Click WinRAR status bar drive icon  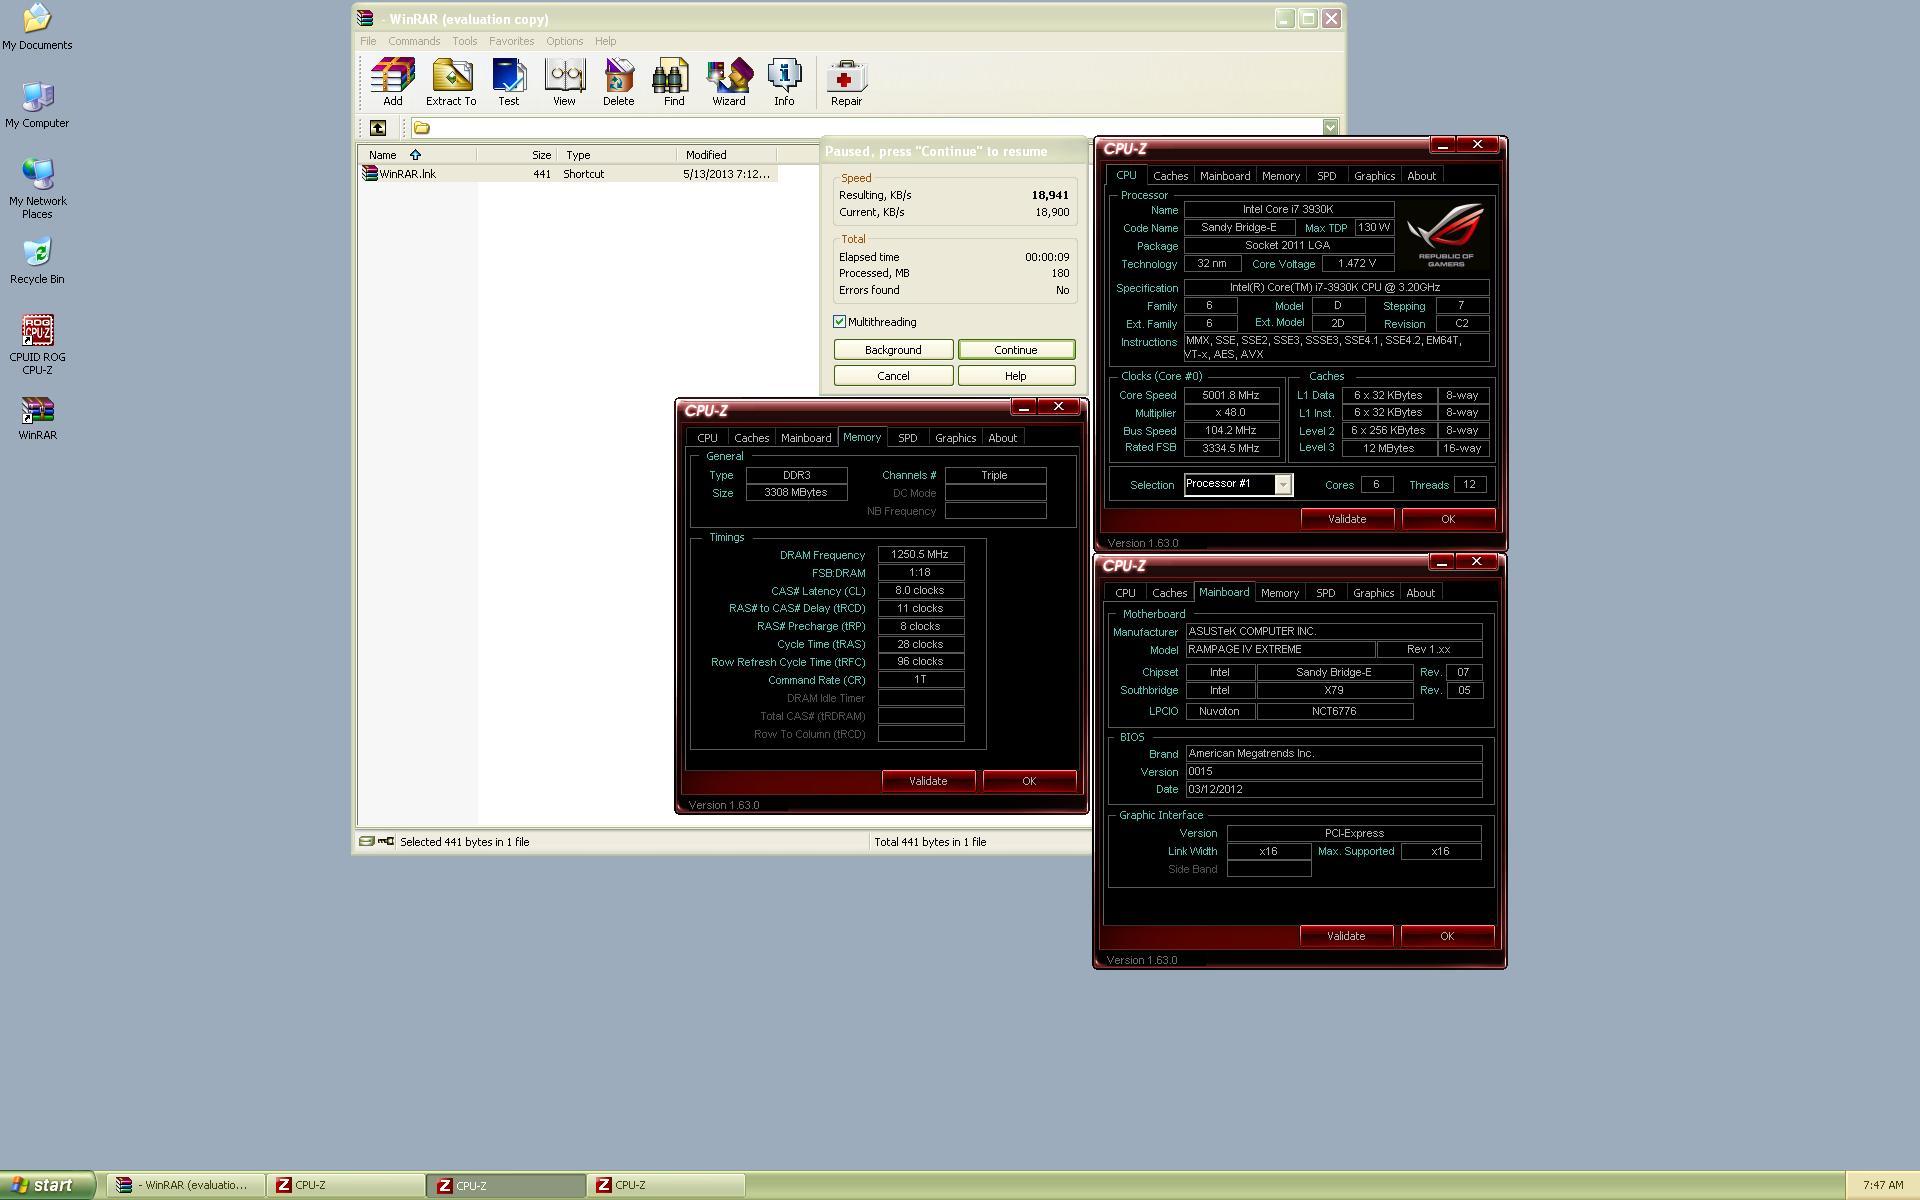point(367,842)
